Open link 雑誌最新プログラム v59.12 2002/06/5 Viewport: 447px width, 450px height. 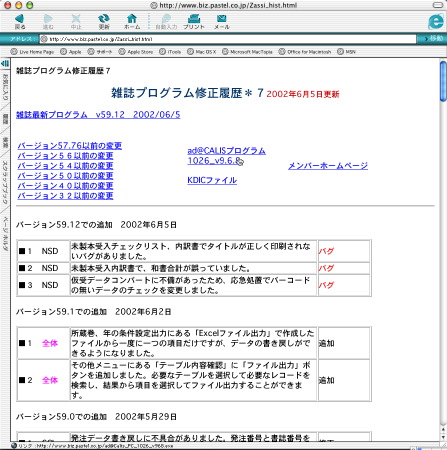98,115
